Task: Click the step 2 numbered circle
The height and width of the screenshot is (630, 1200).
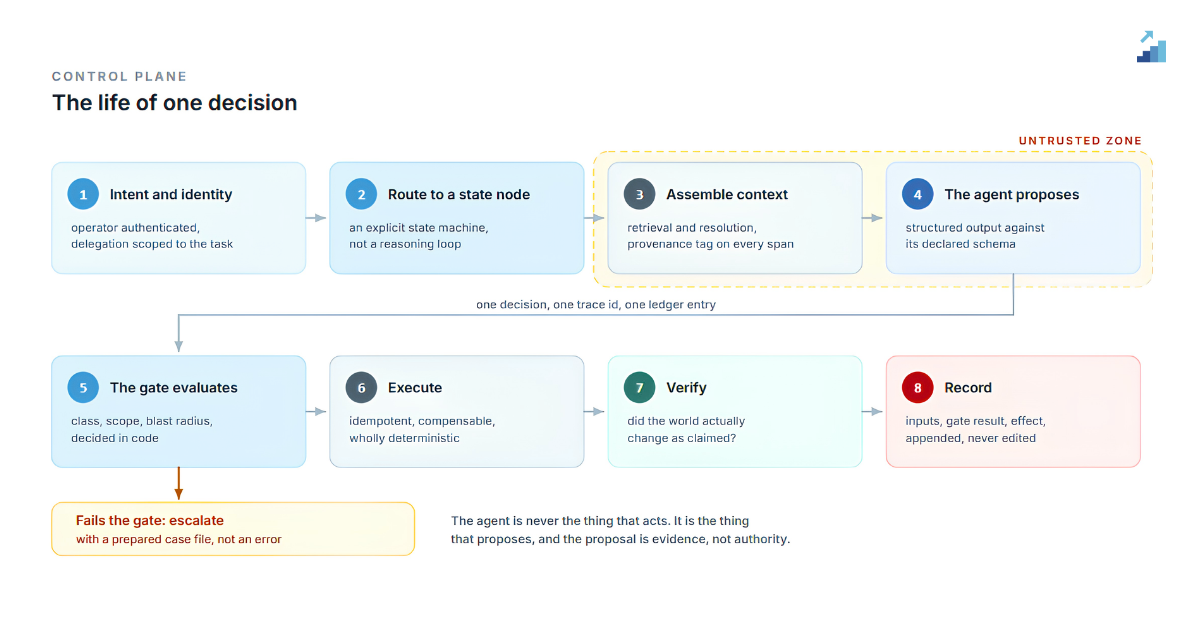Action: (362, 195)
